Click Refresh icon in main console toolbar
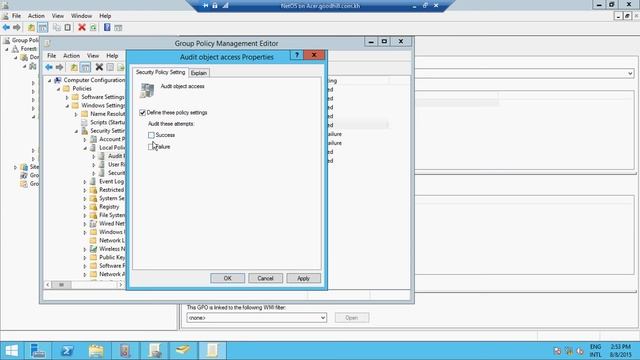This screenshot has width=640, height=360. coord(93,27)
